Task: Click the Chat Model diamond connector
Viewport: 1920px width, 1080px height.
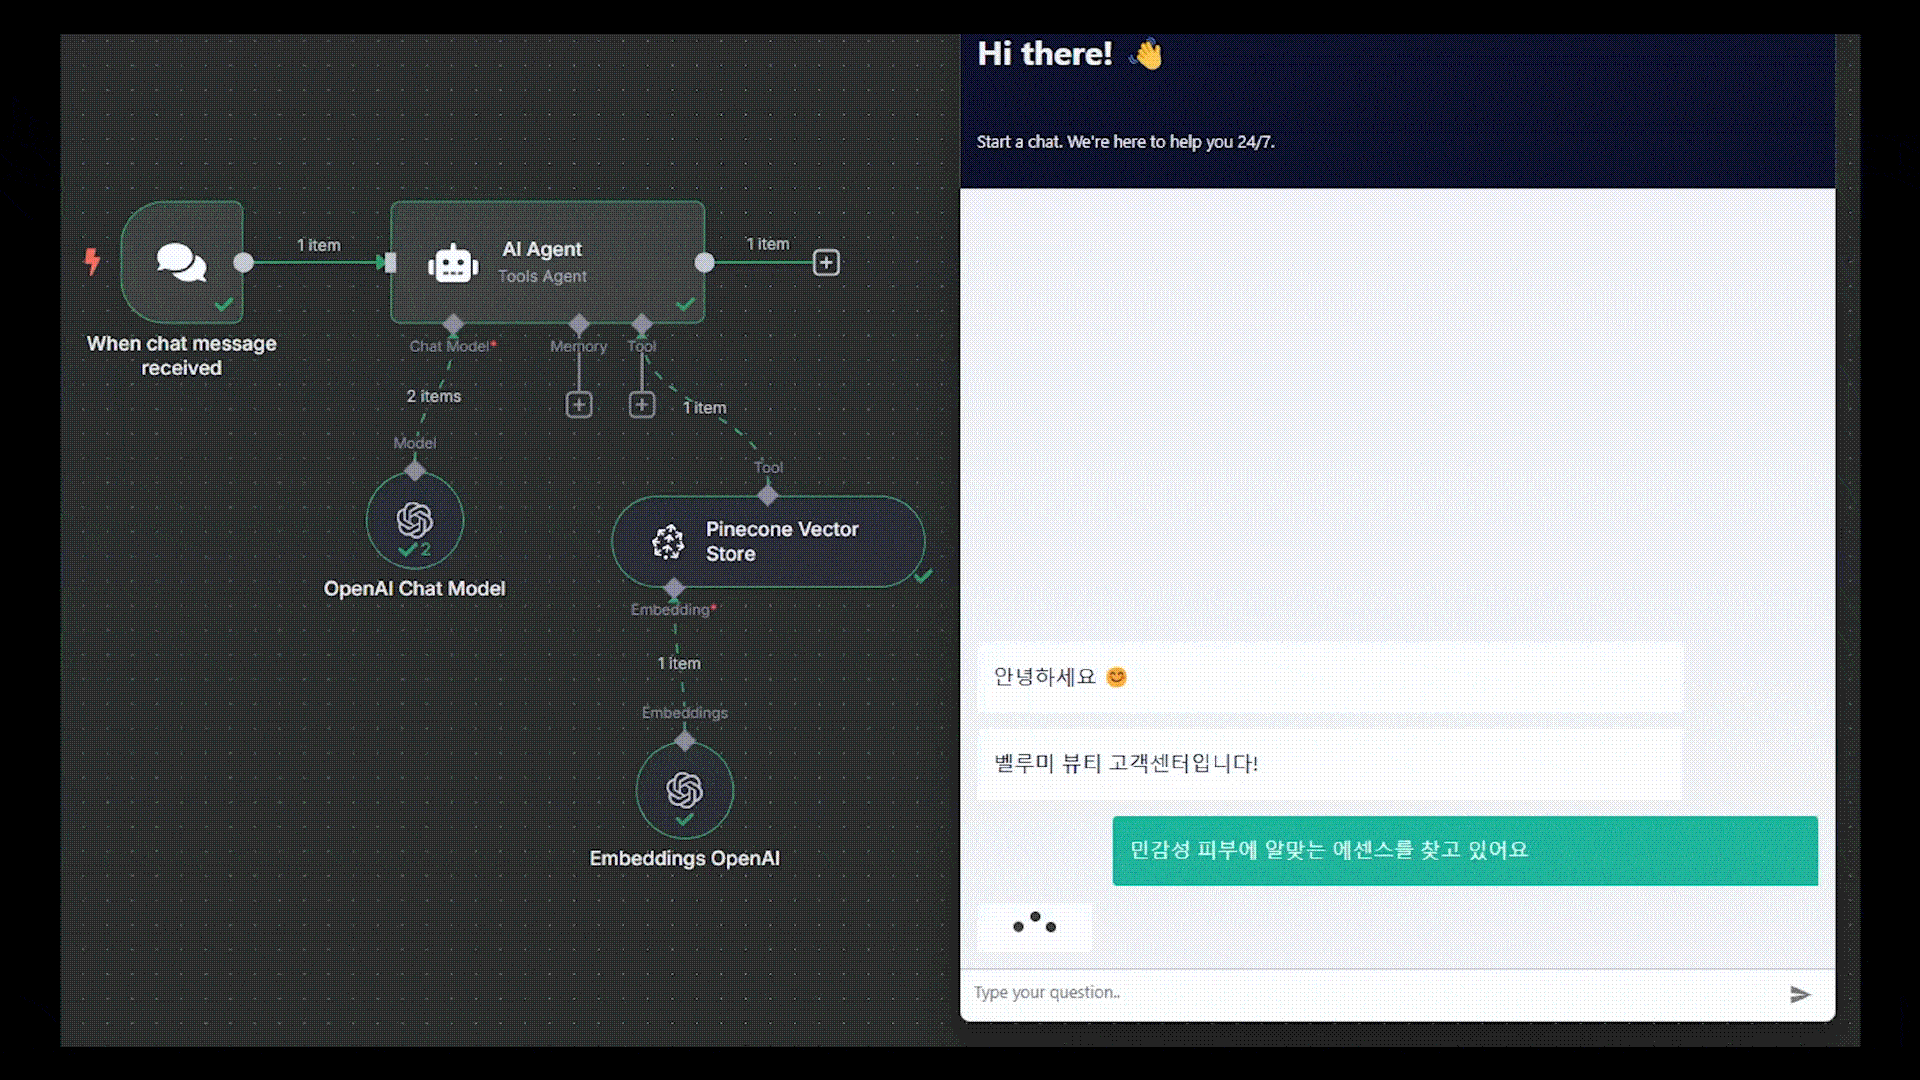Action: (x=454, y=324)
